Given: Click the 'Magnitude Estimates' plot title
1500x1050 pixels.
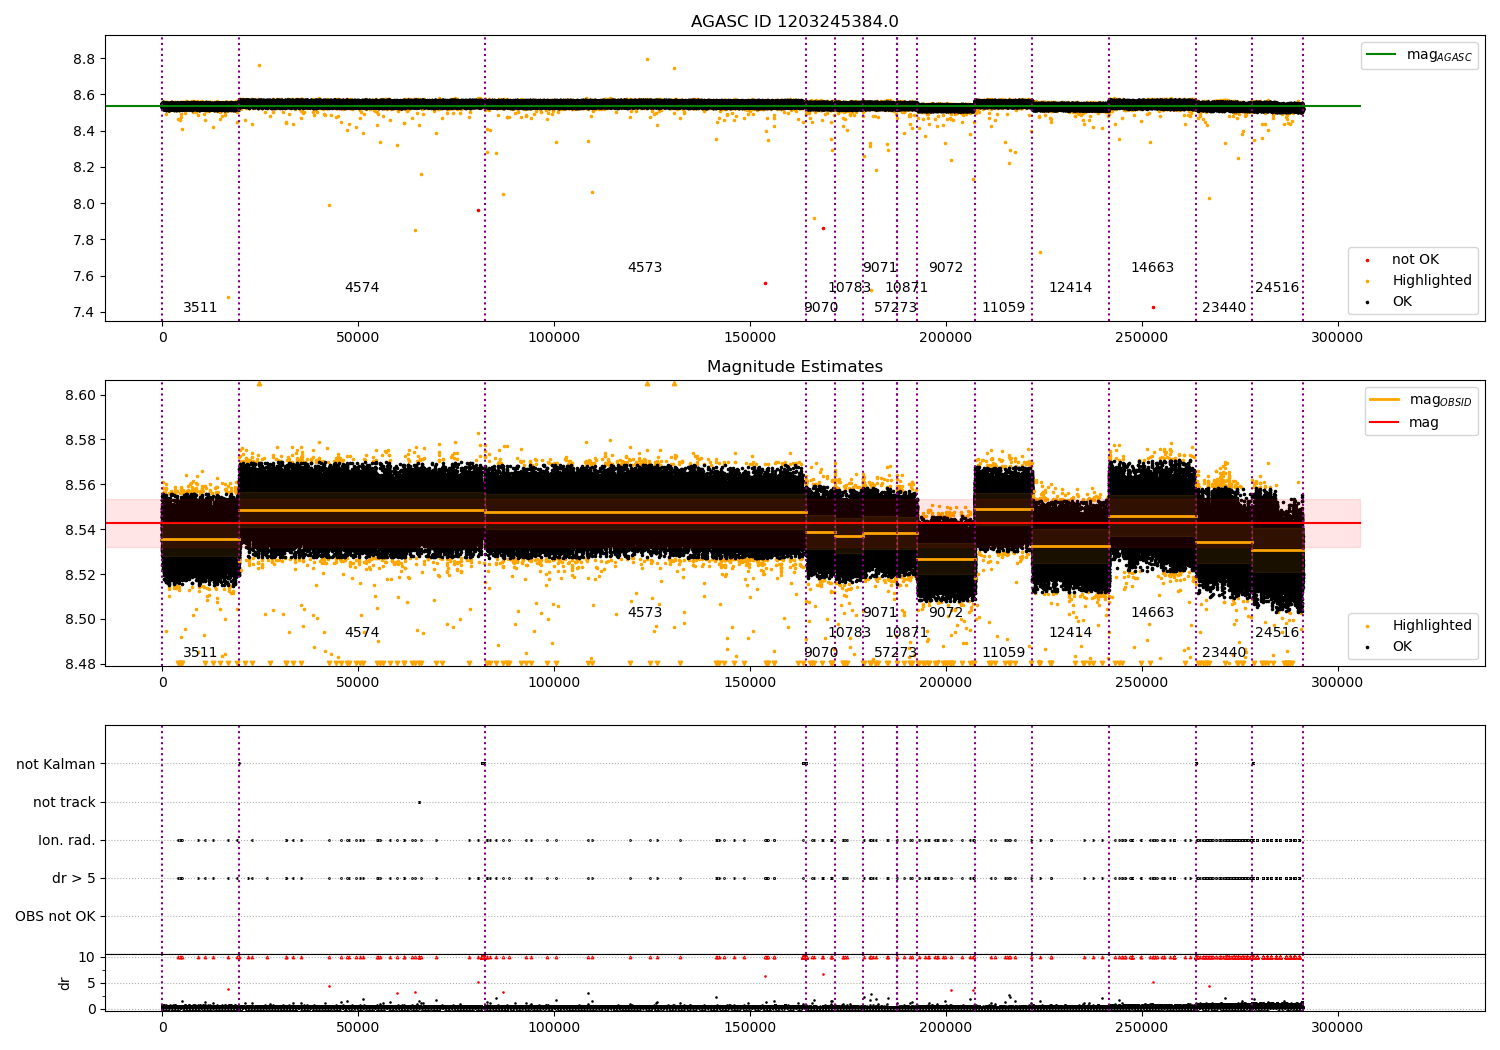Looking at the screenshot, I should point(794,367).
